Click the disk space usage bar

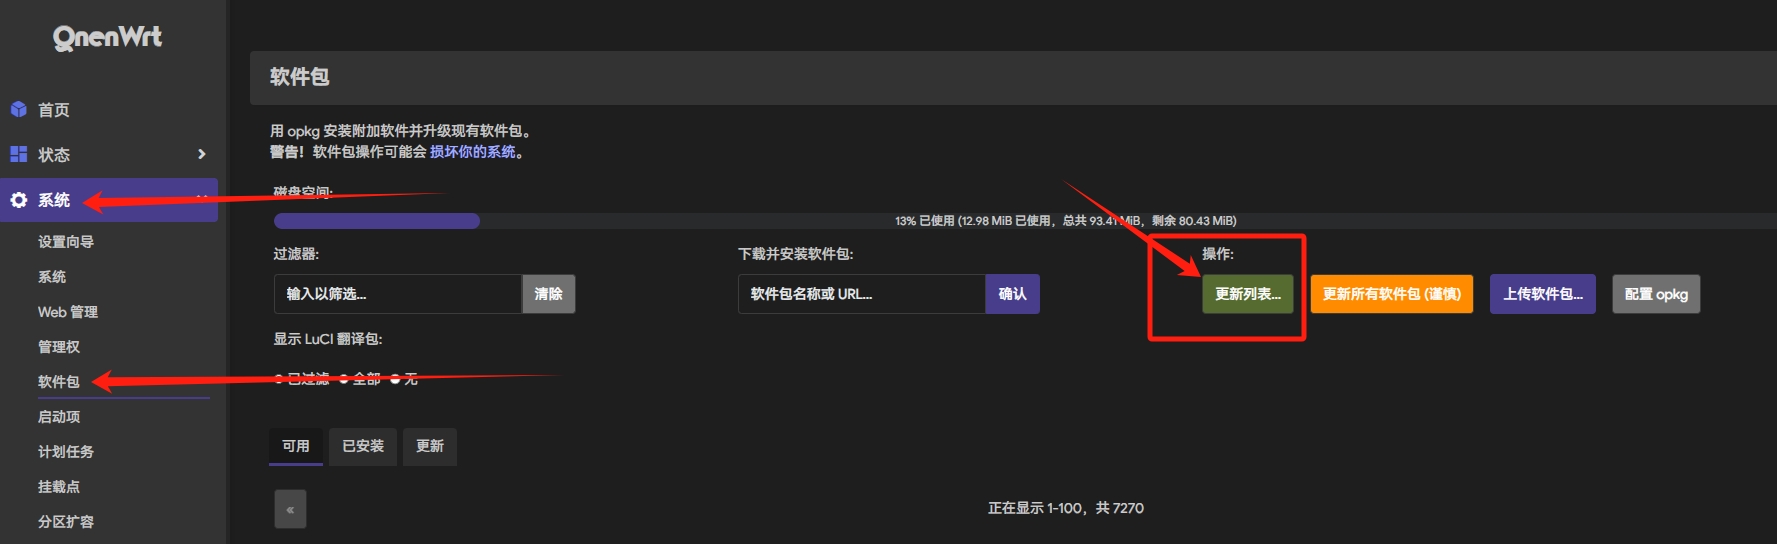[1025, 221]
